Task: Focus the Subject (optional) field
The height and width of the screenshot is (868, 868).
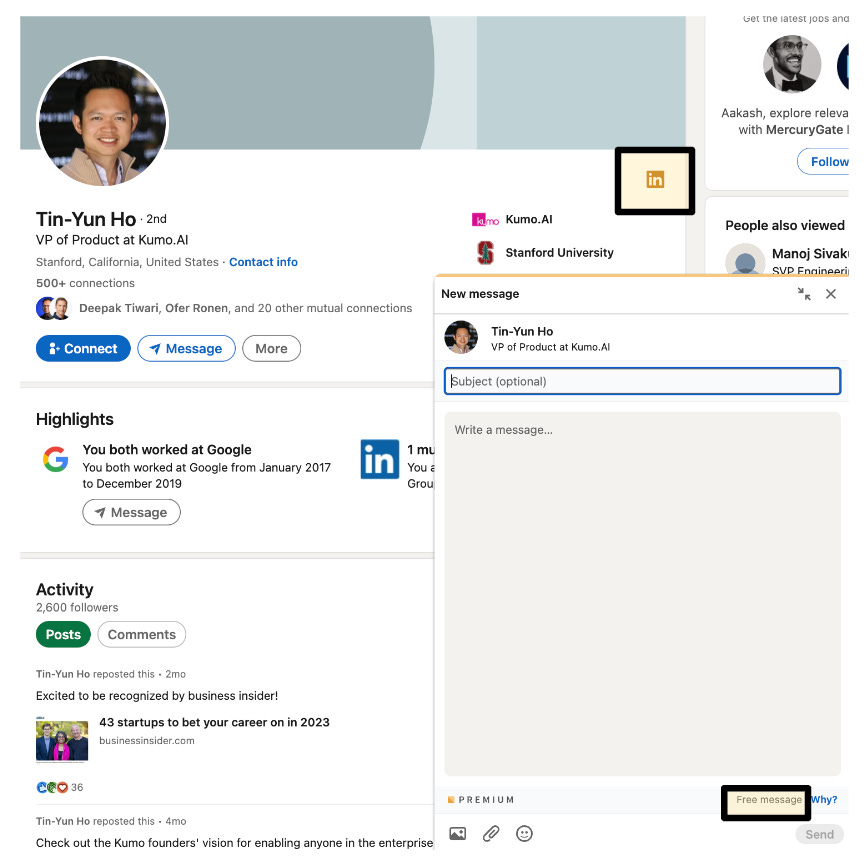Action: [642, 381]
